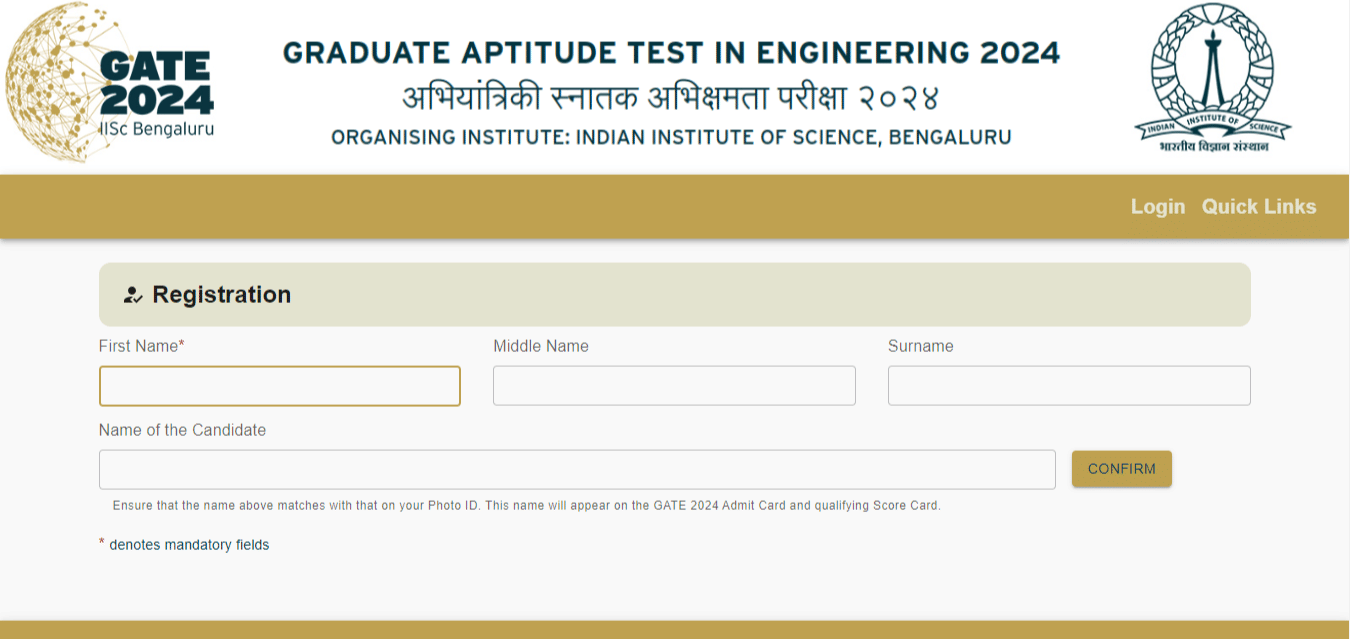Click the First Name label
This screenshot has width=1350, height=639.
coord(140,346)
